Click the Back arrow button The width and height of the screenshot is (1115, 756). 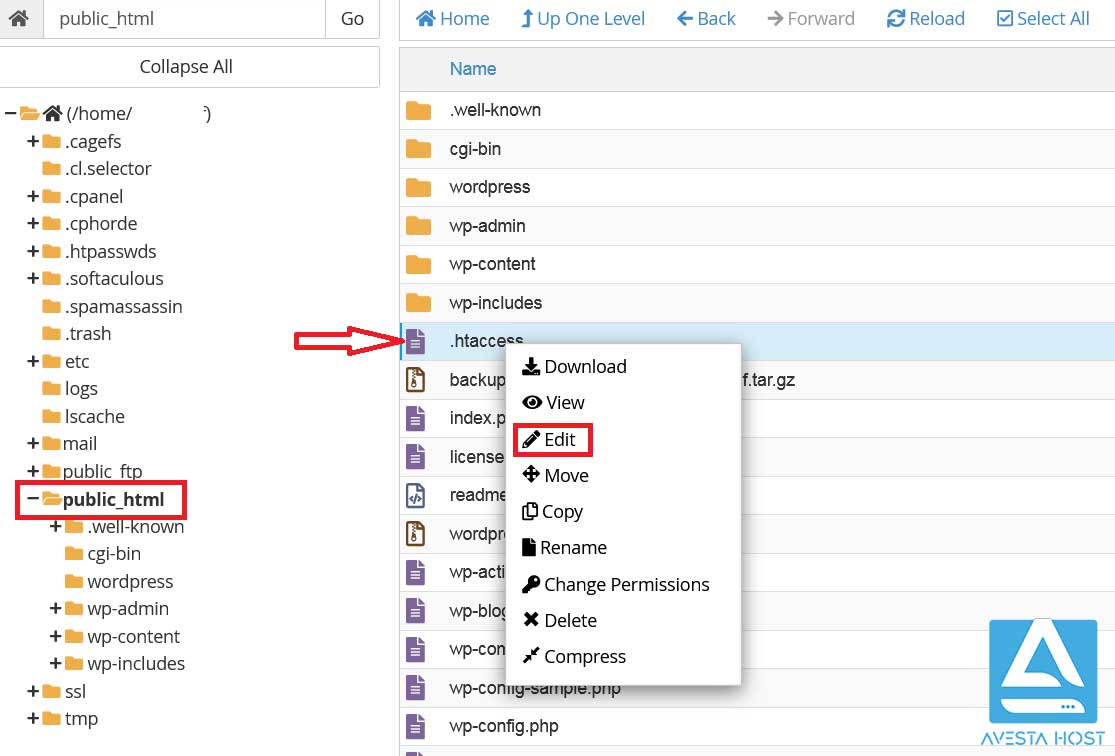pos(706,19)
